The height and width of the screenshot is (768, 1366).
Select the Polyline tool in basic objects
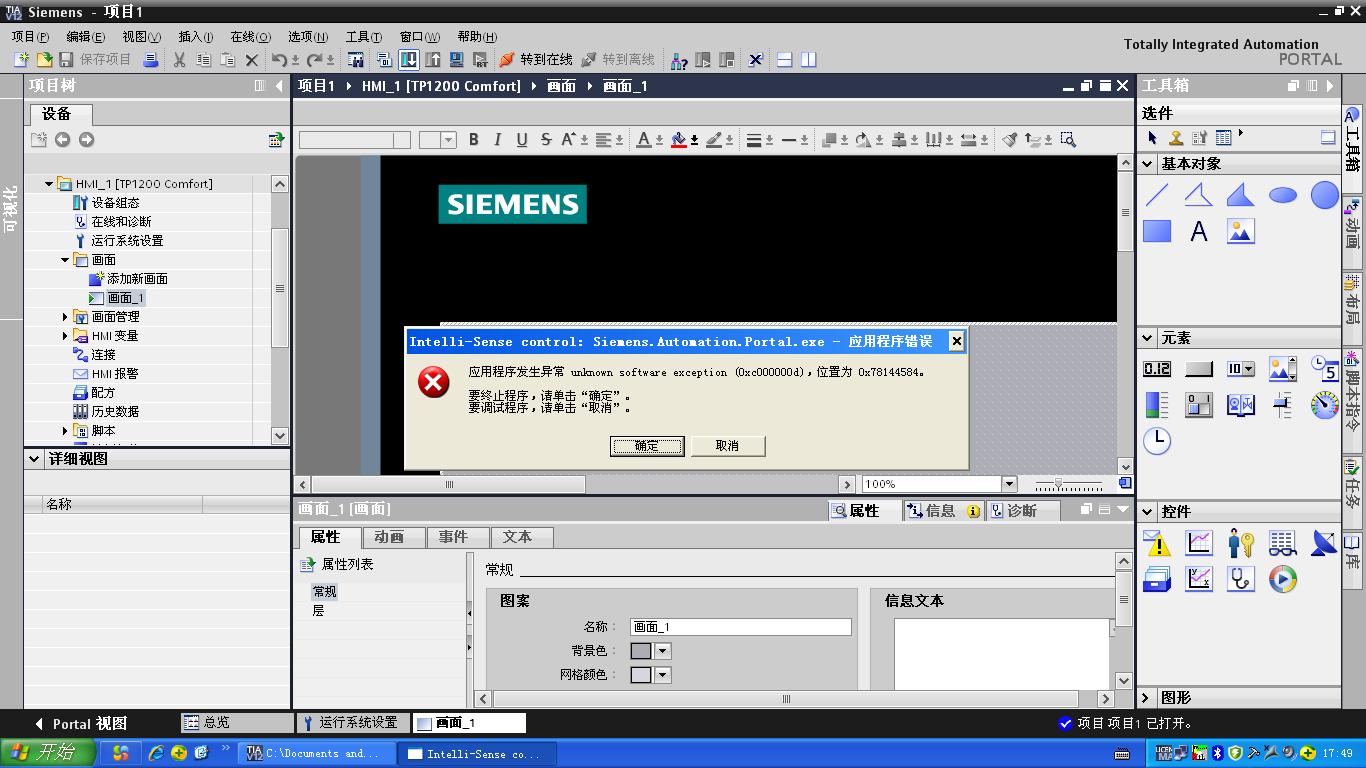(x=1199, y=195)
